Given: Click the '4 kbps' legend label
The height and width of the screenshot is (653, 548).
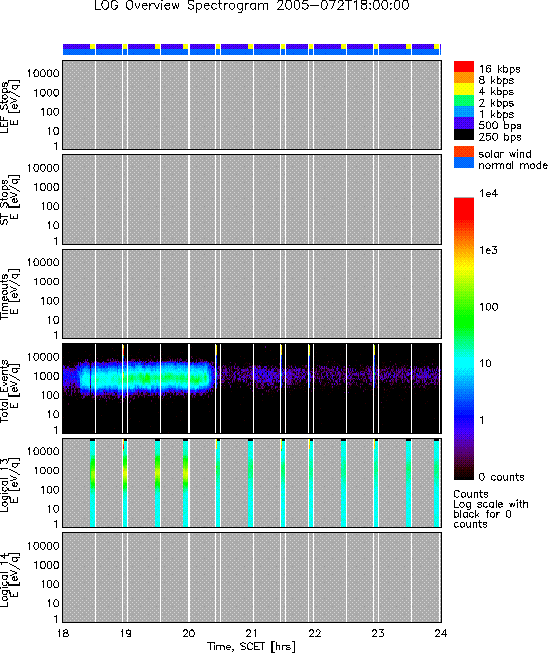Looking at the screenshot, I should [496, 92].
